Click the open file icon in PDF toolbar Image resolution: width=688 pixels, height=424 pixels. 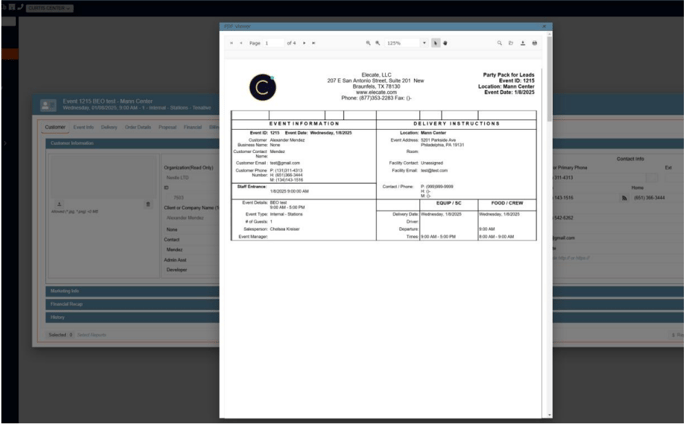click(511, 43)
